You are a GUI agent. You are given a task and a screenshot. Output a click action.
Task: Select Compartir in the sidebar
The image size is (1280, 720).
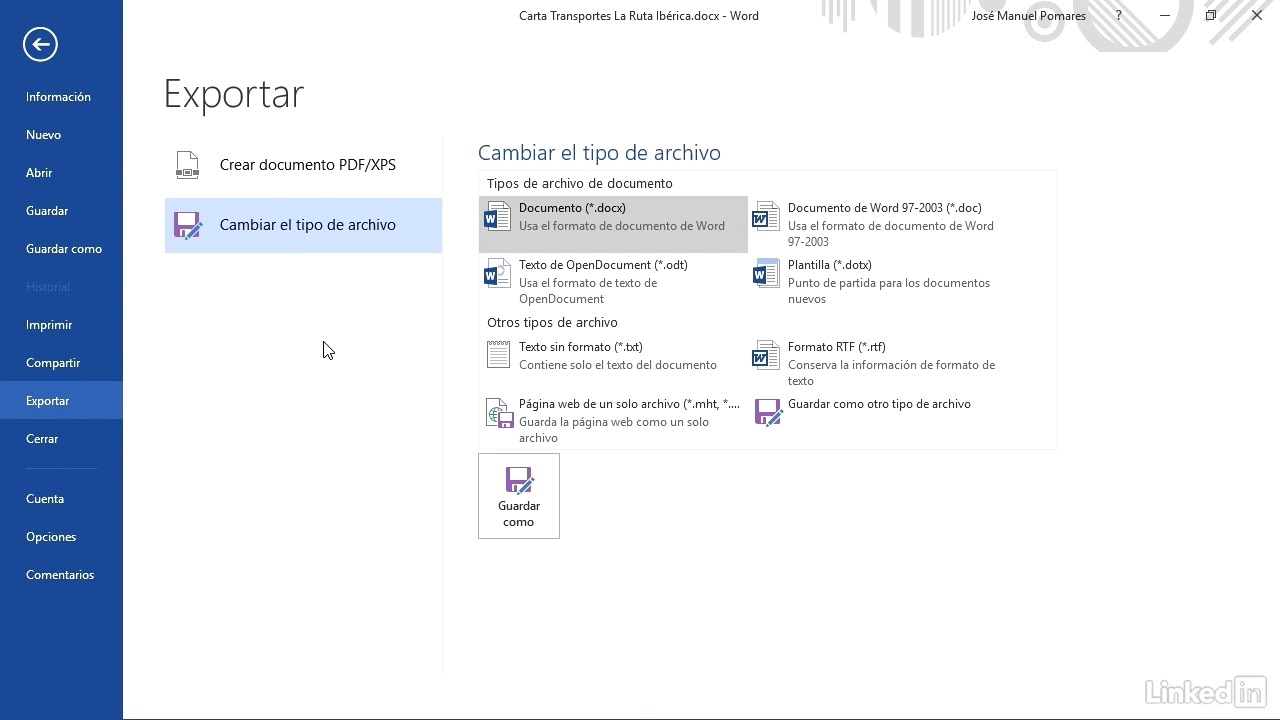pos(61,363)
